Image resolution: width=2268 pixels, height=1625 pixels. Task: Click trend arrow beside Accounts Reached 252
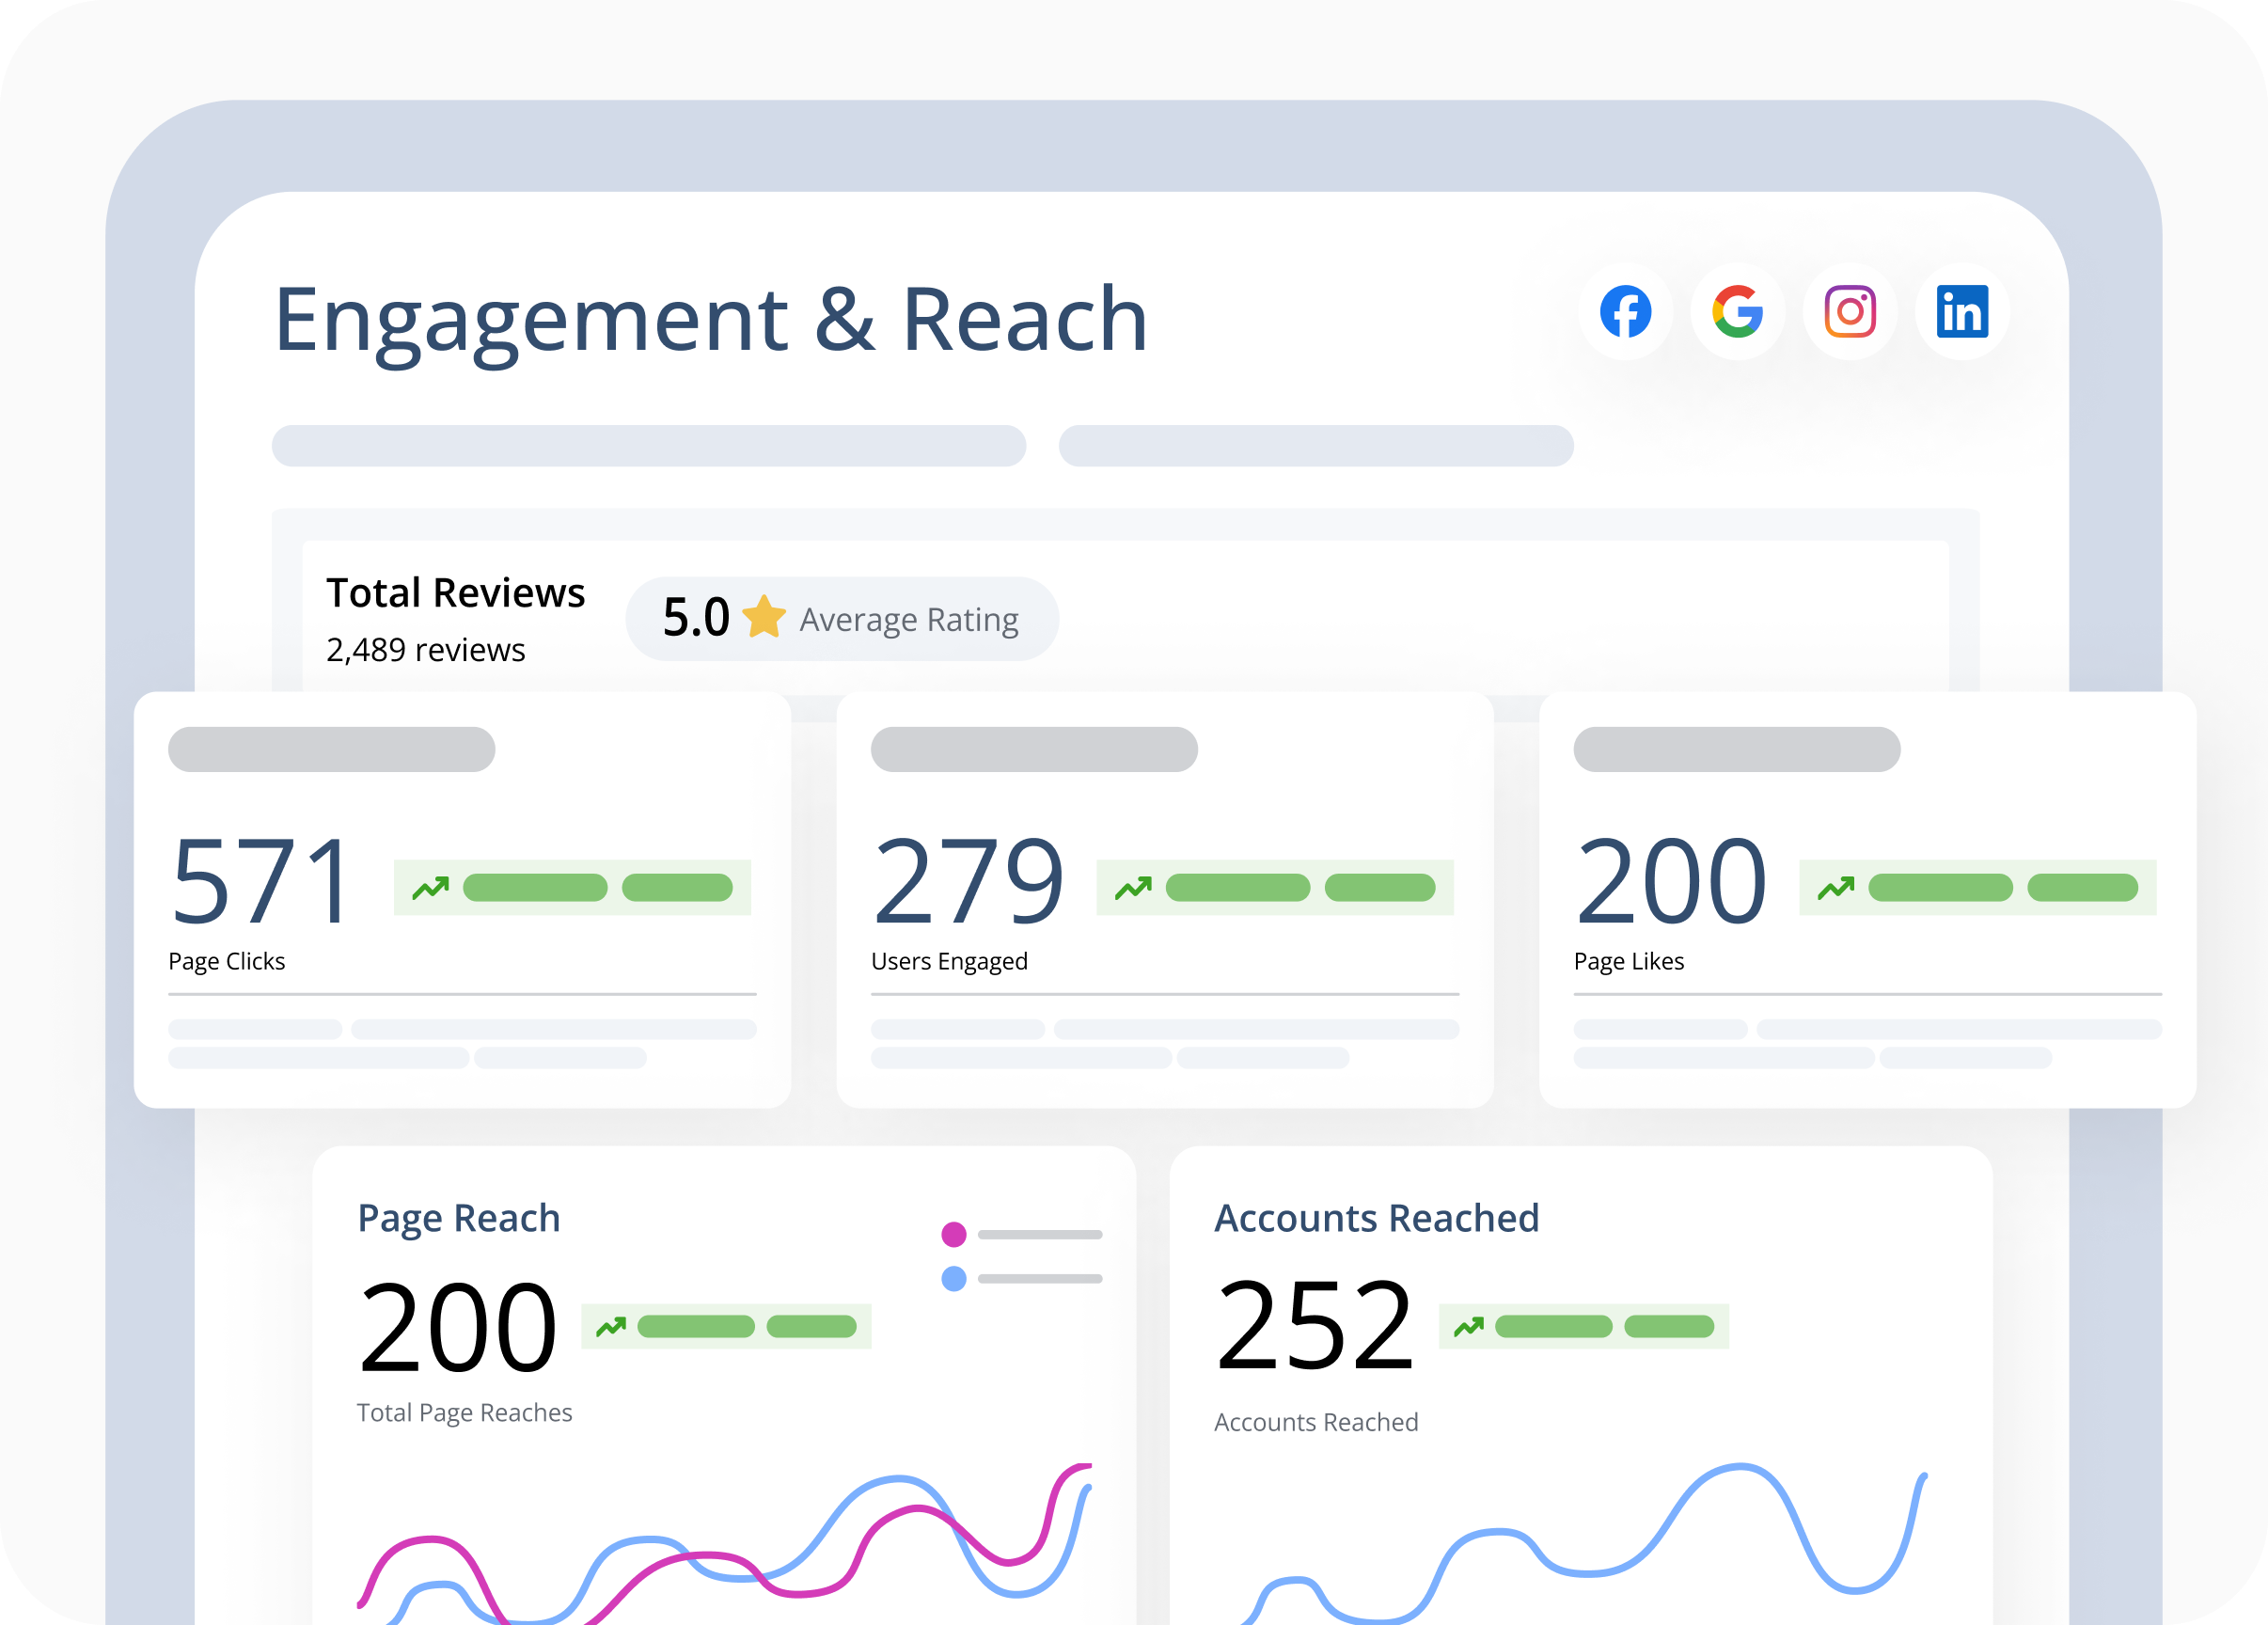(x=1469, y=1327)
